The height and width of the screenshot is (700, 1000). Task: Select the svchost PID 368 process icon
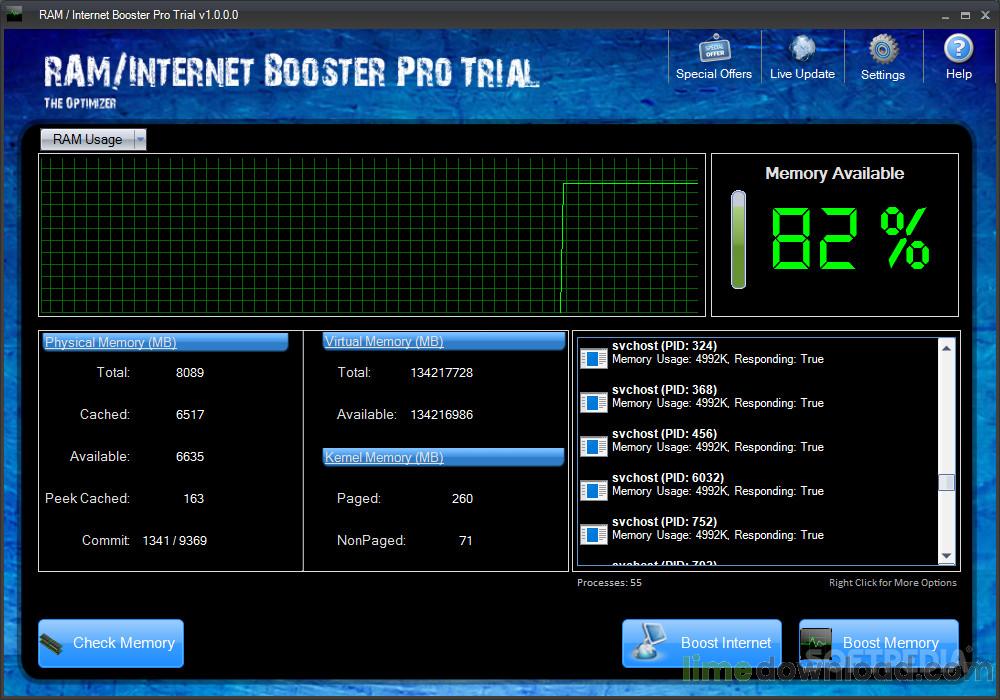[594, 403]
